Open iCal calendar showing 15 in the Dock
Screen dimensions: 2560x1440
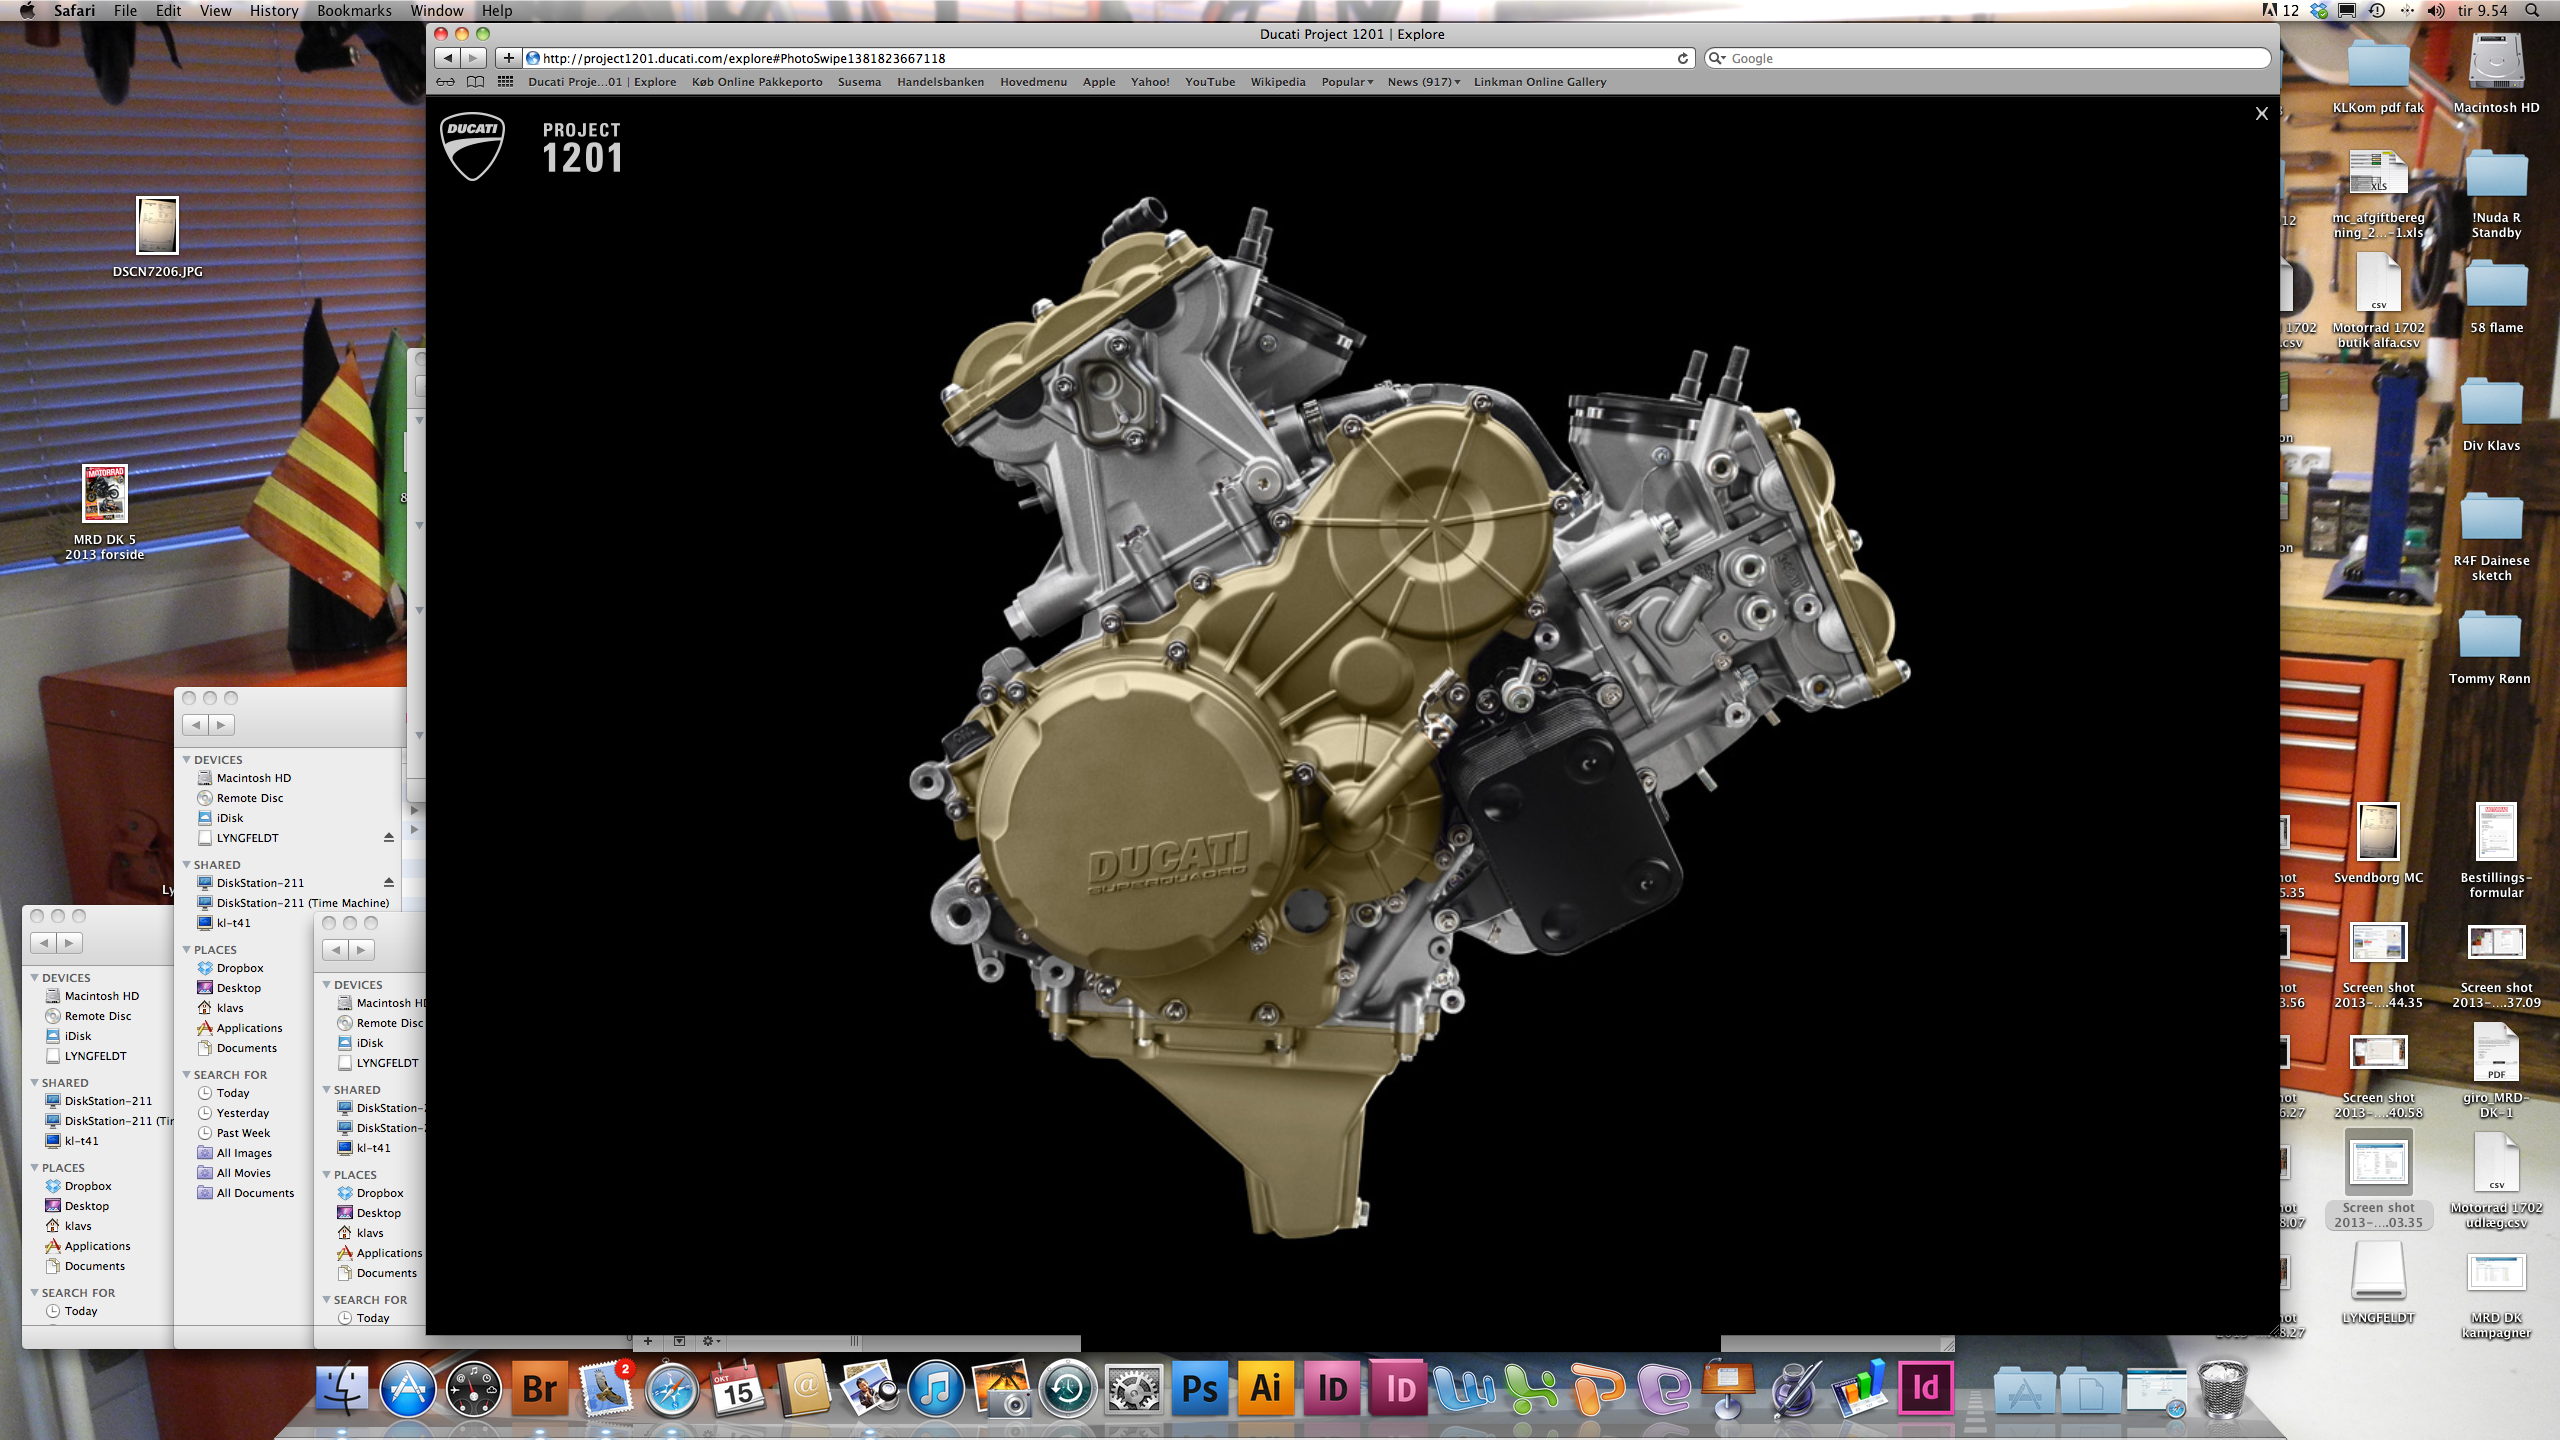click(737, 1388)
